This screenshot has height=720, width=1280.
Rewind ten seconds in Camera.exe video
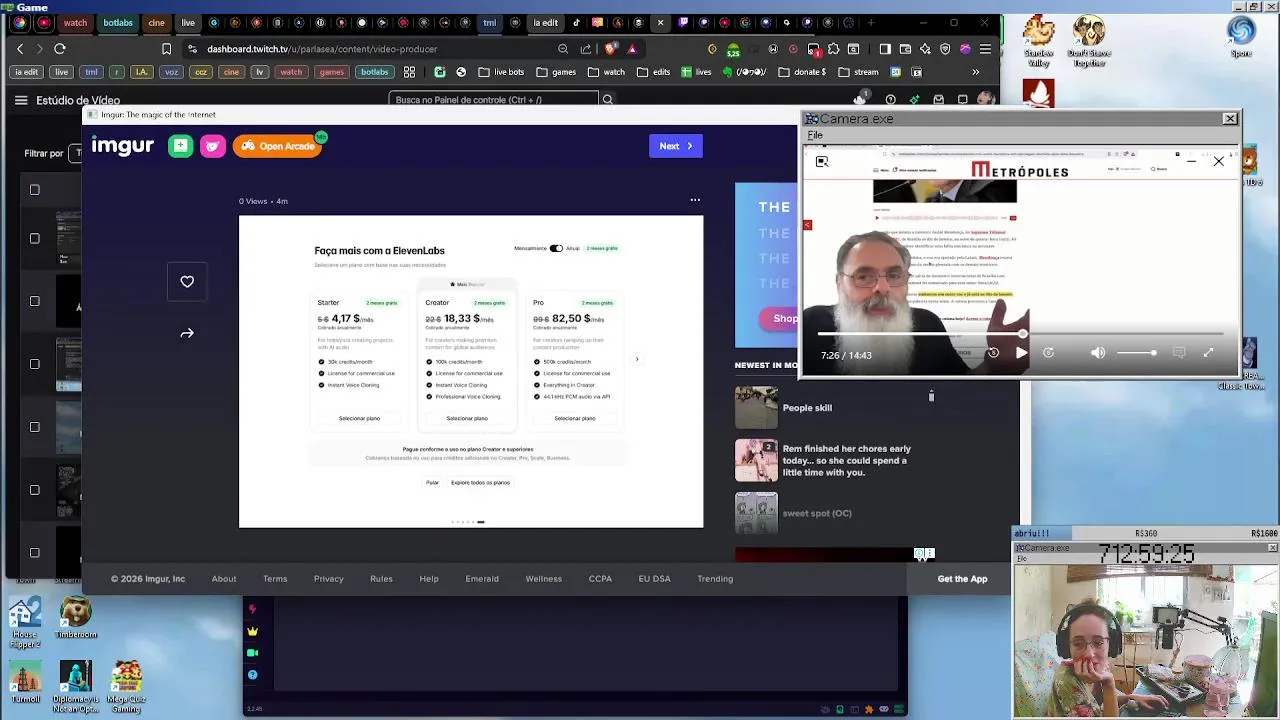click(993, 353)
